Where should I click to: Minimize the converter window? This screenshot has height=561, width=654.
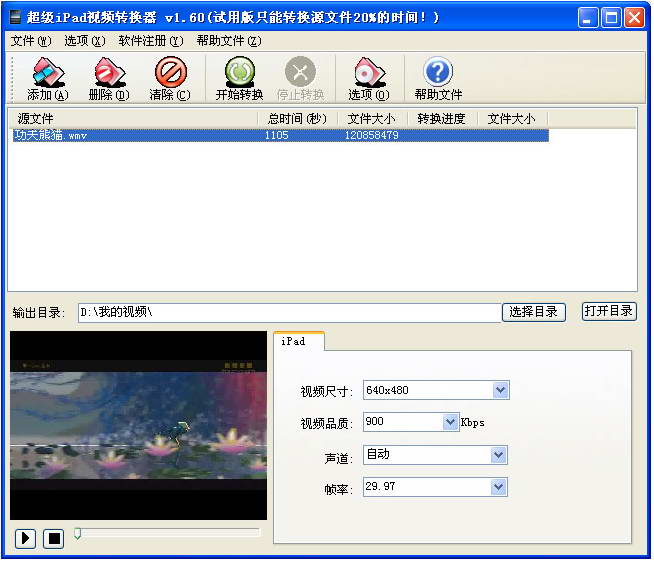click(x=588, y=18)
